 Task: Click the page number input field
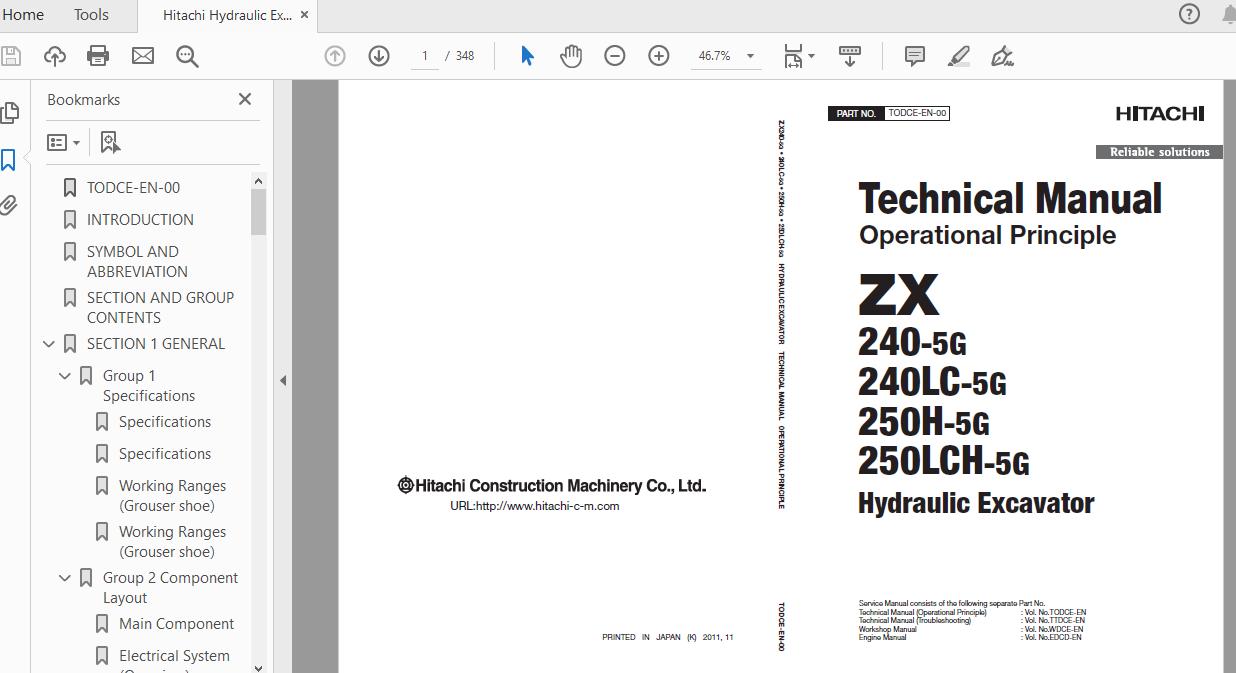pos(425,56)
